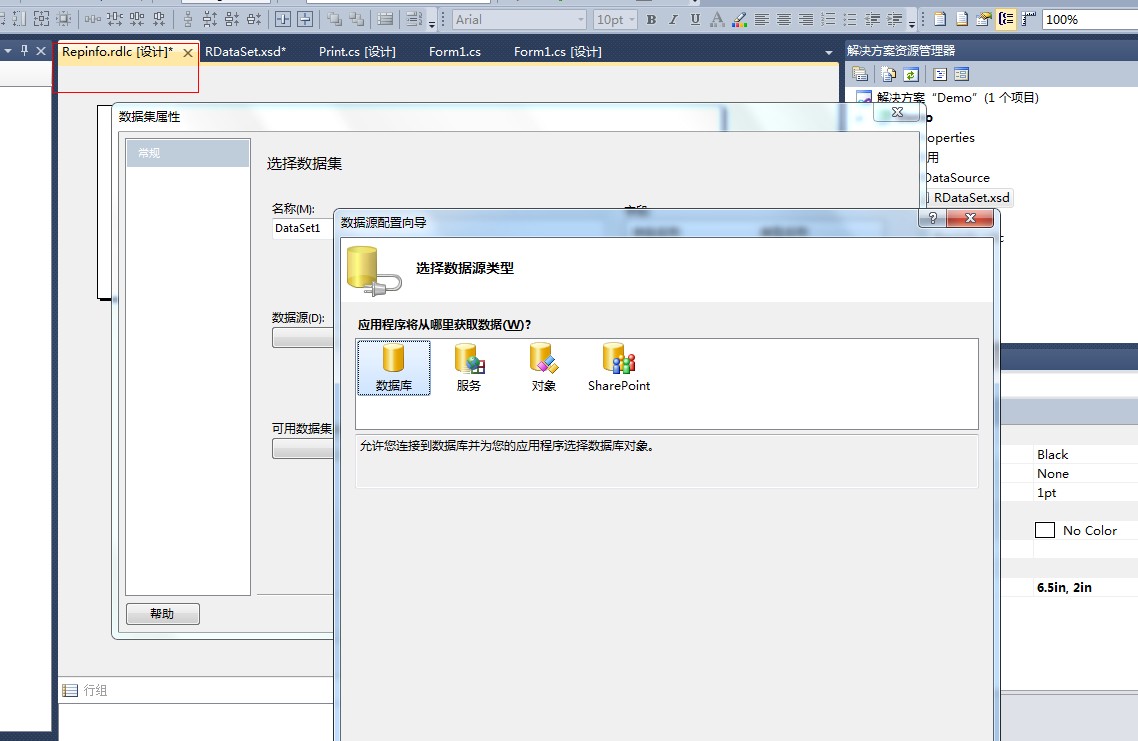
Task: Make horizontal spacing equal
Action: pos(92,20)
